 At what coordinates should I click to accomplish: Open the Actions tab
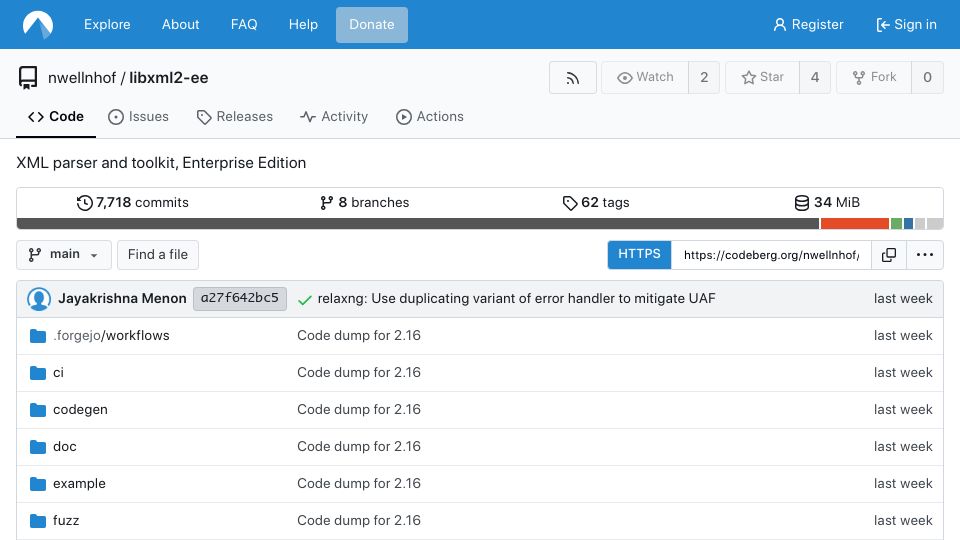point(430,116)
